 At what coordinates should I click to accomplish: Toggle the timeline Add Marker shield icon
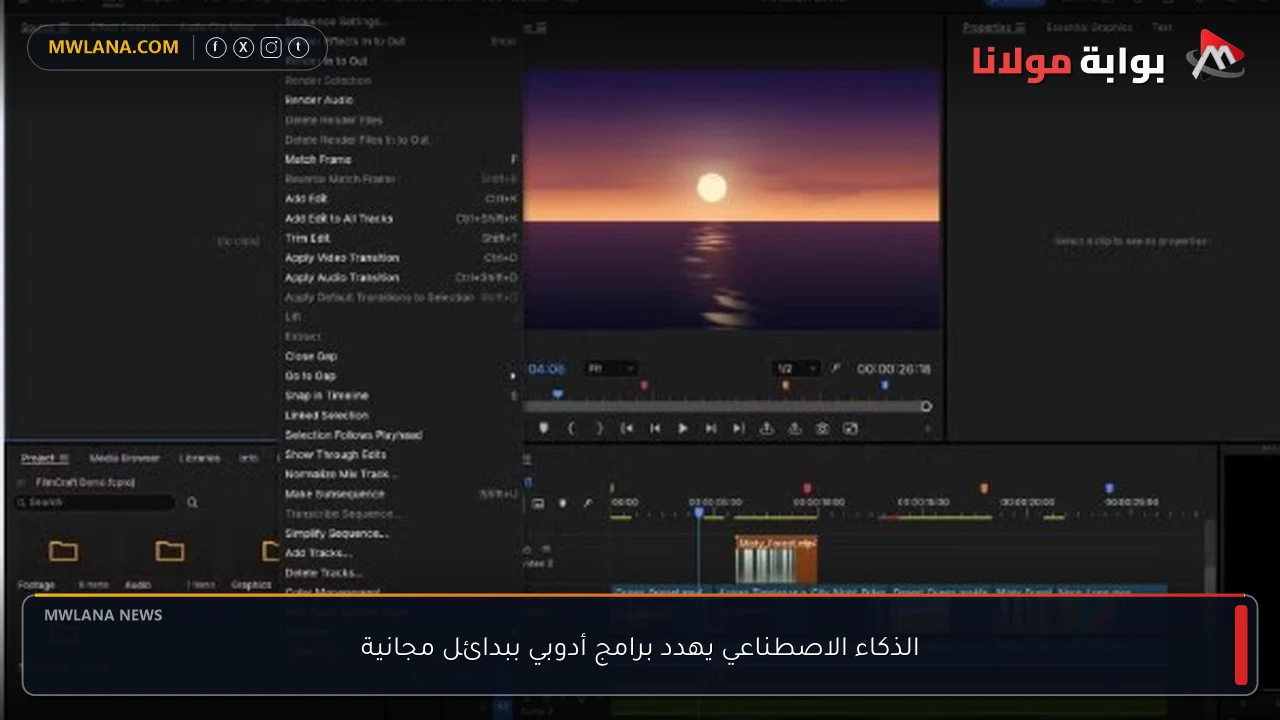click(563, 503)
